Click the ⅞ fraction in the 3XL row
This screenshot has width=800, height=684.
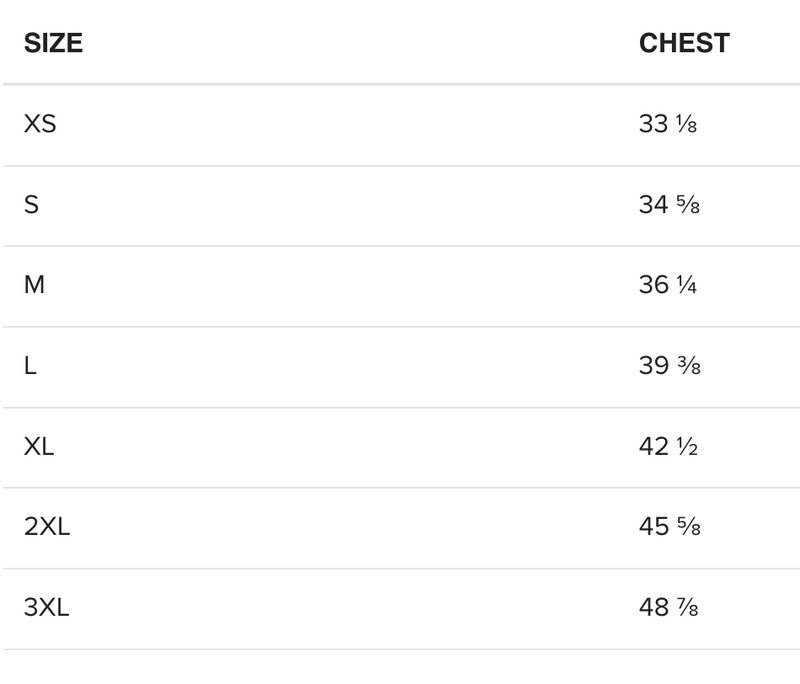tap(688, 608)
